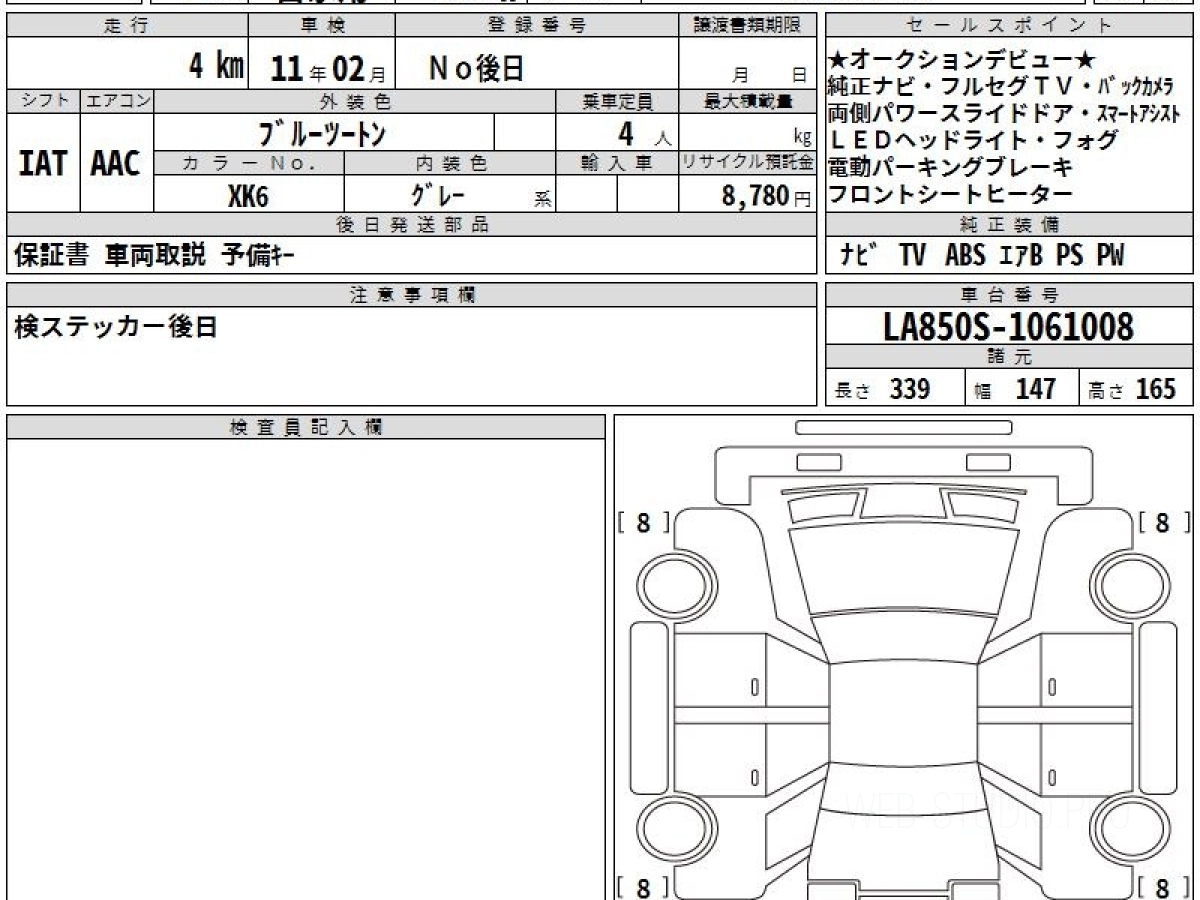The width and height of the screenshot is (1200, 900).
Task: Click the 譲渡書類期限 header
Action: pos(748,26)
